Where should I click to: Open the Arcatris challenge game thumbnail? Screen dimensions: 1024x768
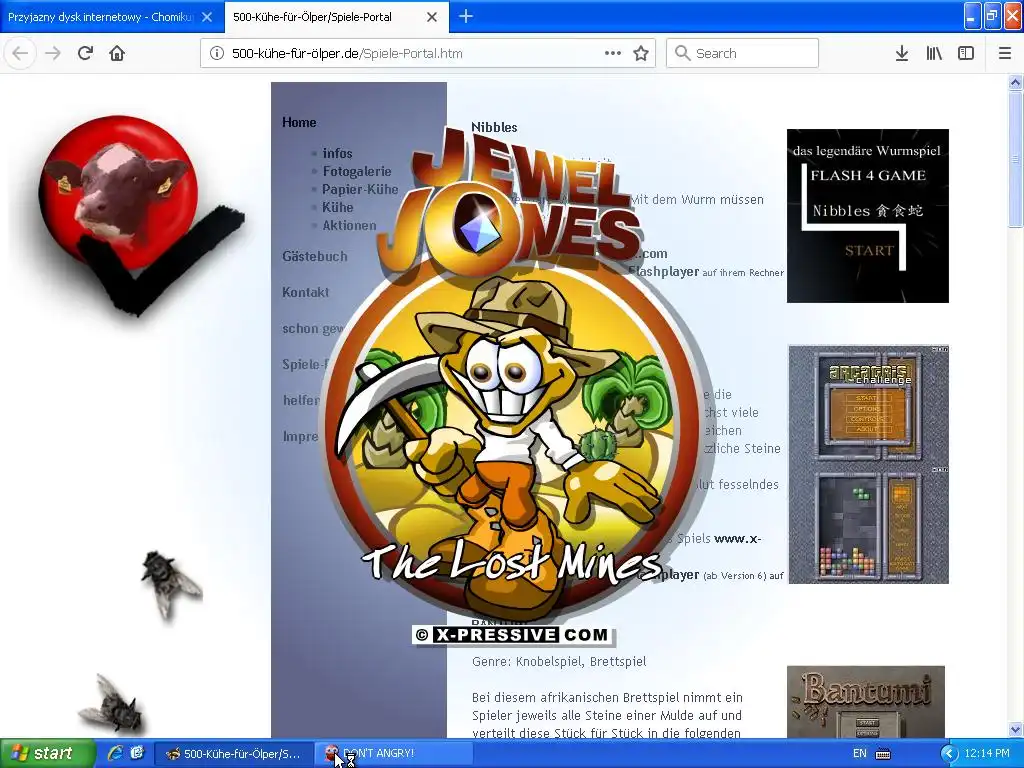click(869, 464)
